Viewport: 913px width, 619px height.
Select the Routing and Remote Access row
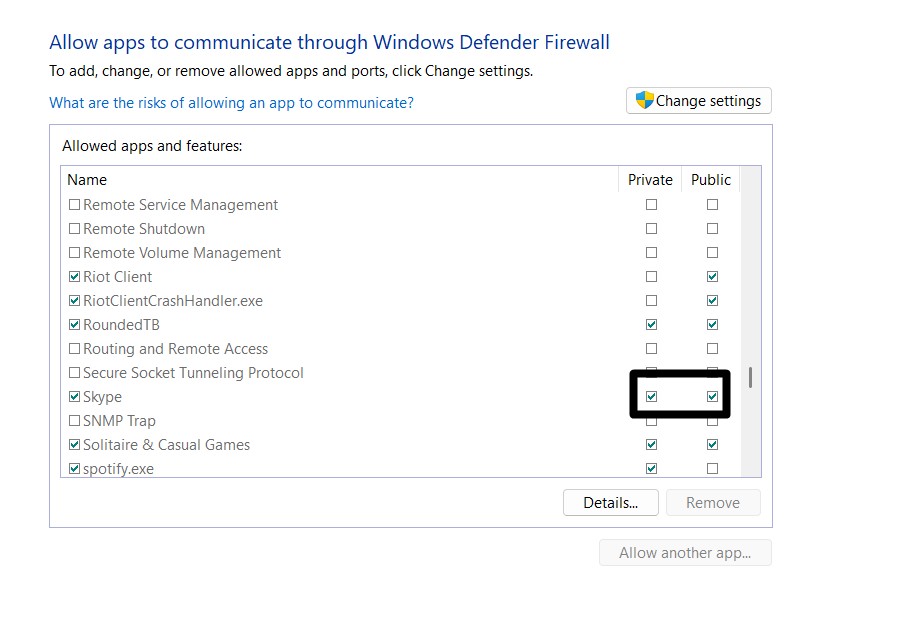(x=175, y=349)
